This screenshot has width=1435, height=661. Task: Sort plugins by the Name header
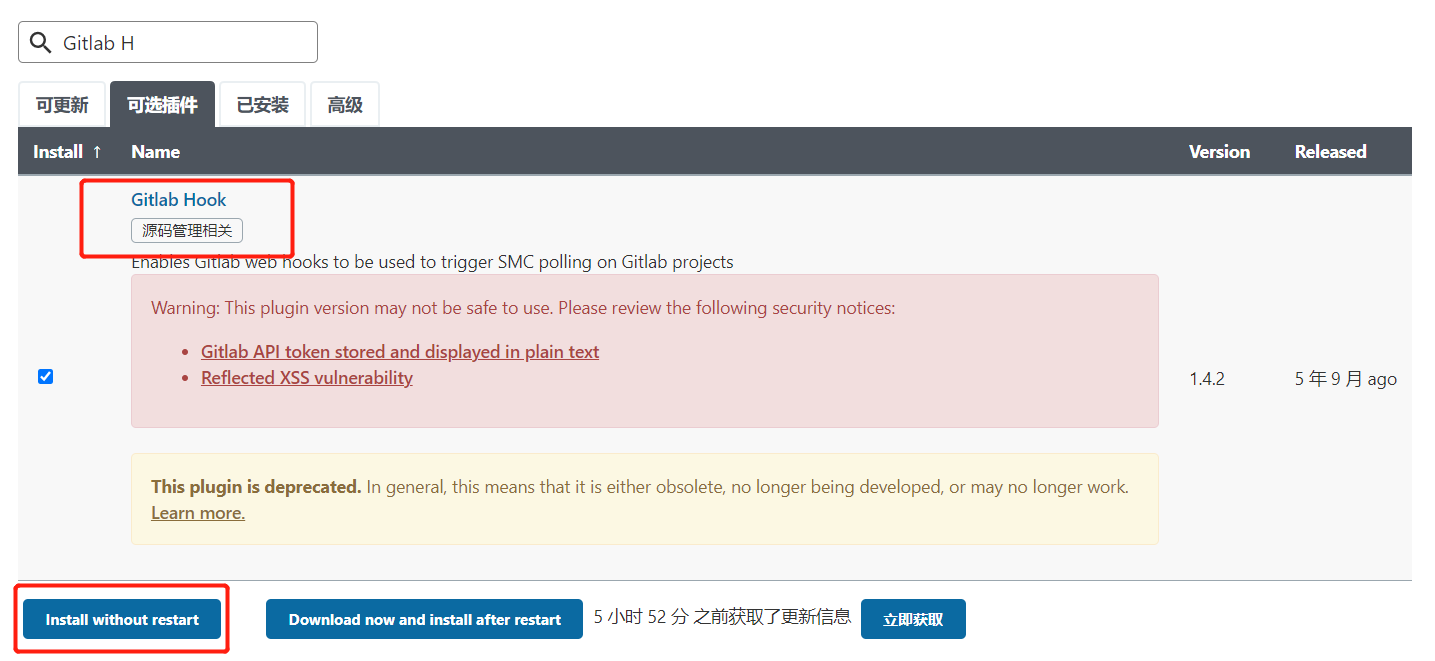point(156,152)
